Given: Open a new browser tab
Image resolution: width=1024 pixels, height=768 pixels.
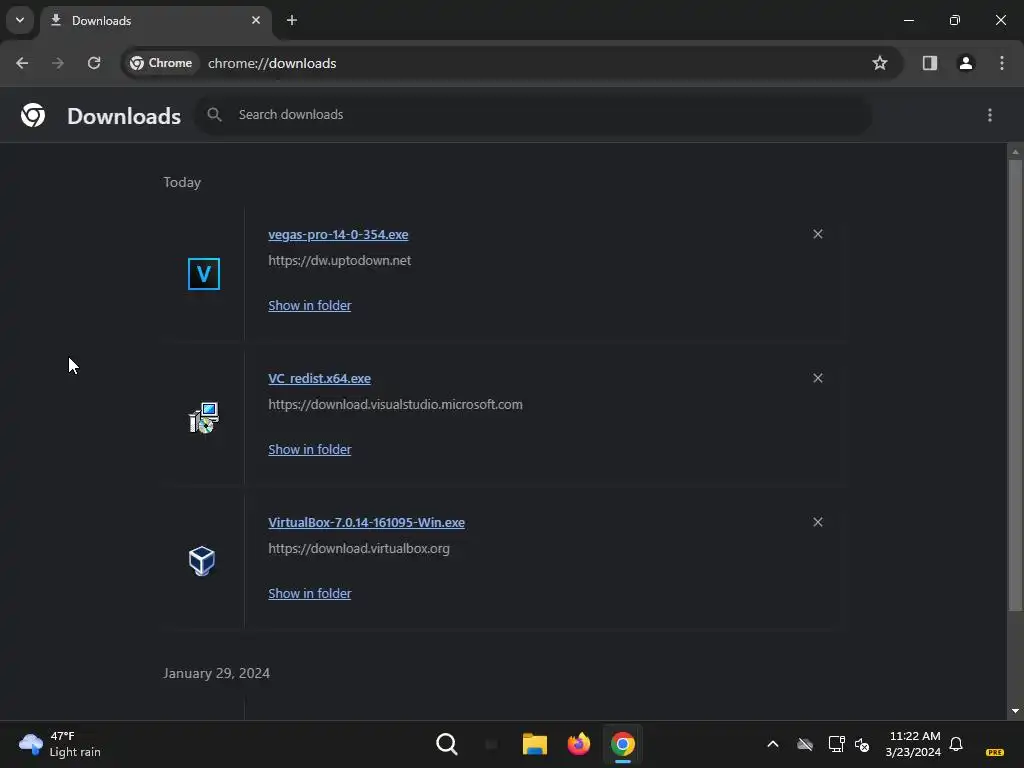Looking at the screenshot, I should (x=292, y=21).
